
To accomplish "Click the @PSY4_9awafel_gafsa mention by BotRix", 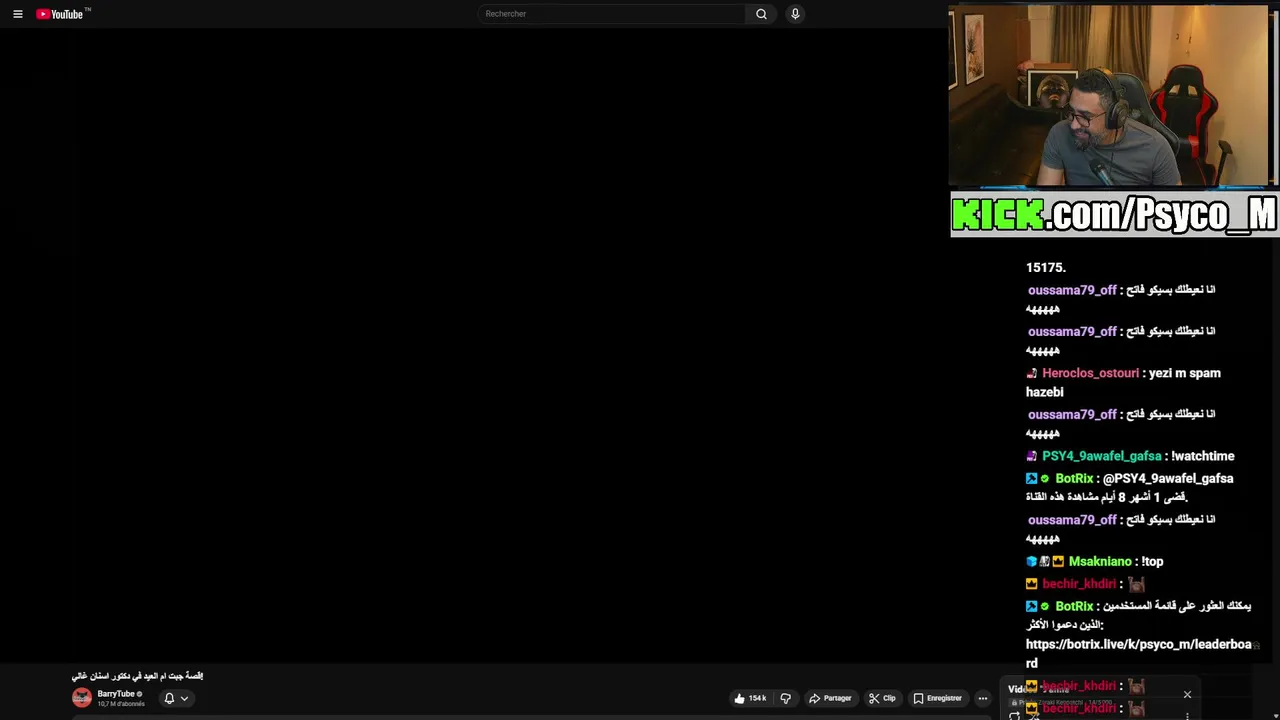I will (1168, 479).
